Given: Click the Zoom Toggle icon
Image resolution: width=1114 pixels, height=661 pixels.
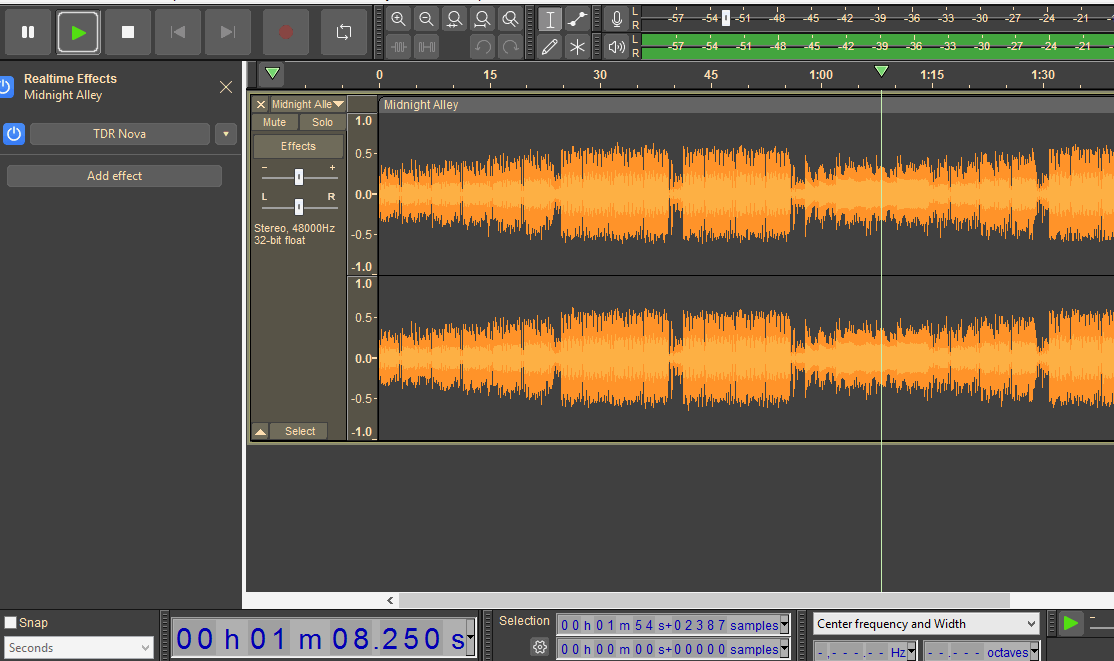Looking at the screenshot, I should (x=510, y=19).
